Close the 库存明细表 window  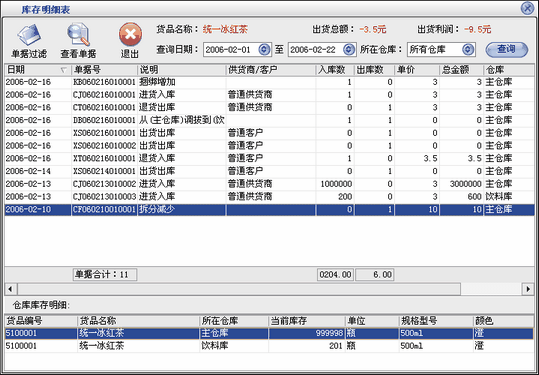(527, 8)
